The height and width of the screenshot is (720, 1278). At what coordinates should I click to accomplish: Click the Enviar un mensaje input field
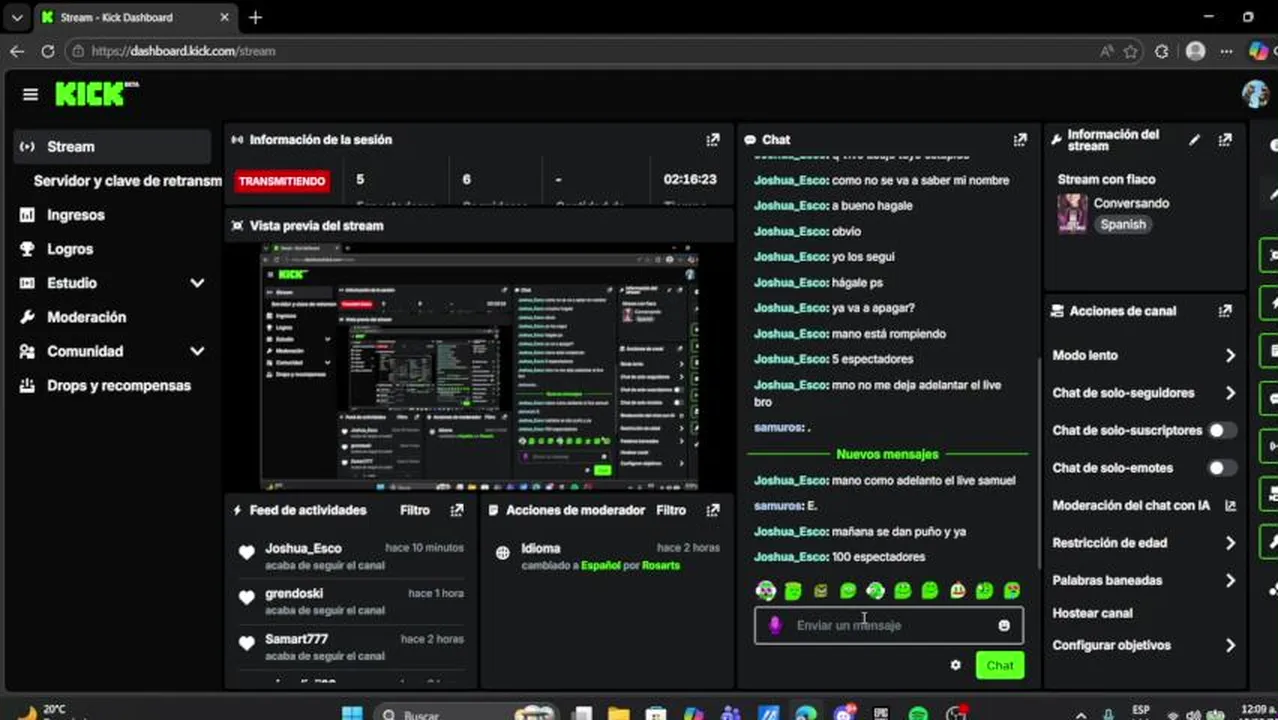888,626
